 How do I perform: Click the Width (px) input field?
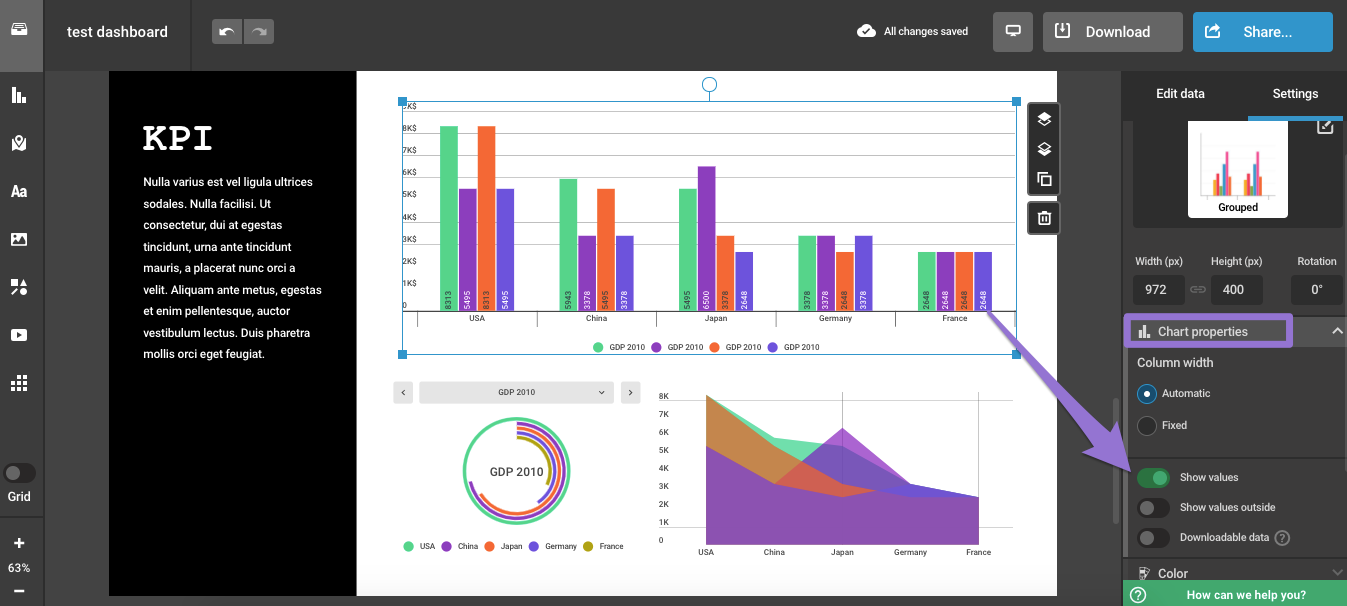(1159, 290)
